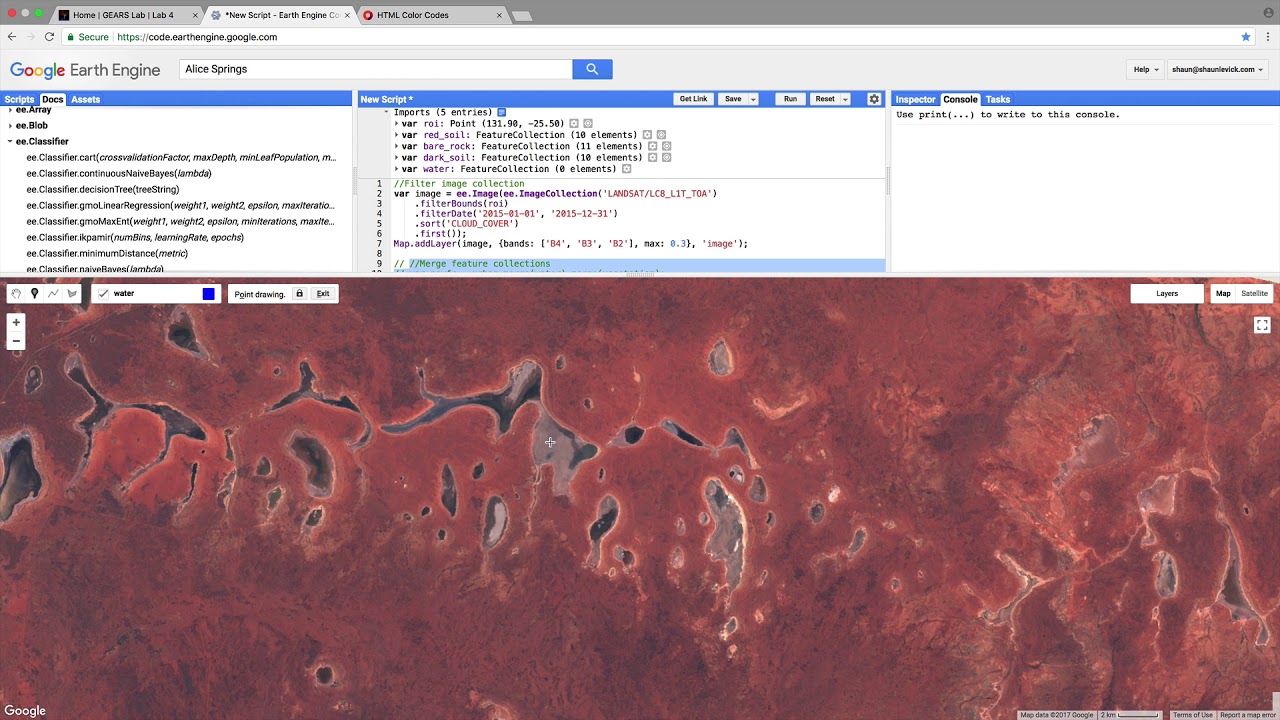Click the Save button
This screenshot has width=1280, height=720.
tap(733, 99)
